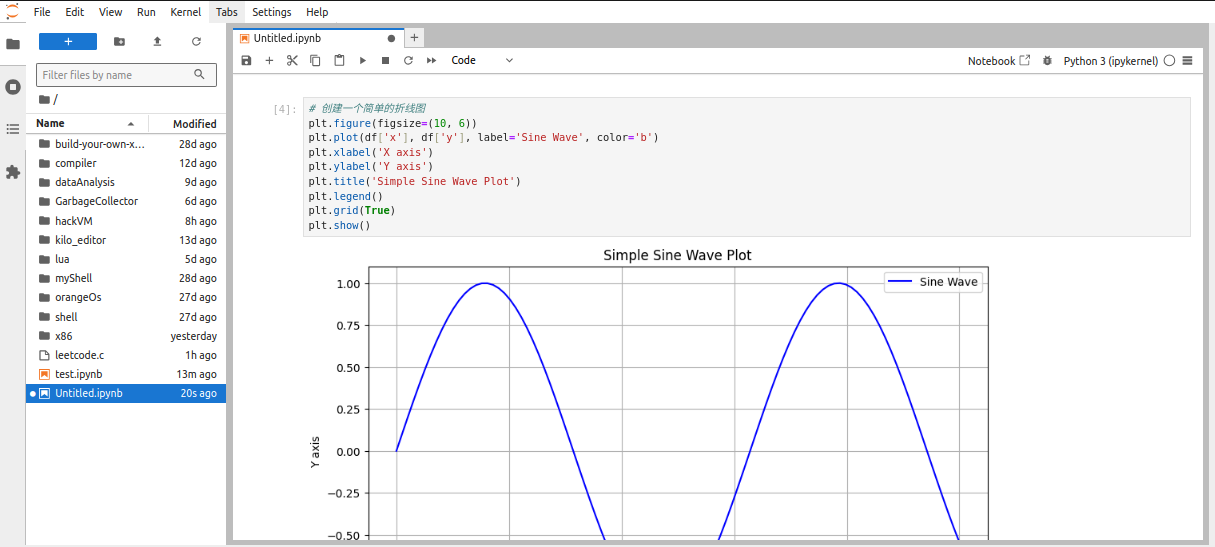Switch to the Untitled.ipynb tab

point(316,38)
